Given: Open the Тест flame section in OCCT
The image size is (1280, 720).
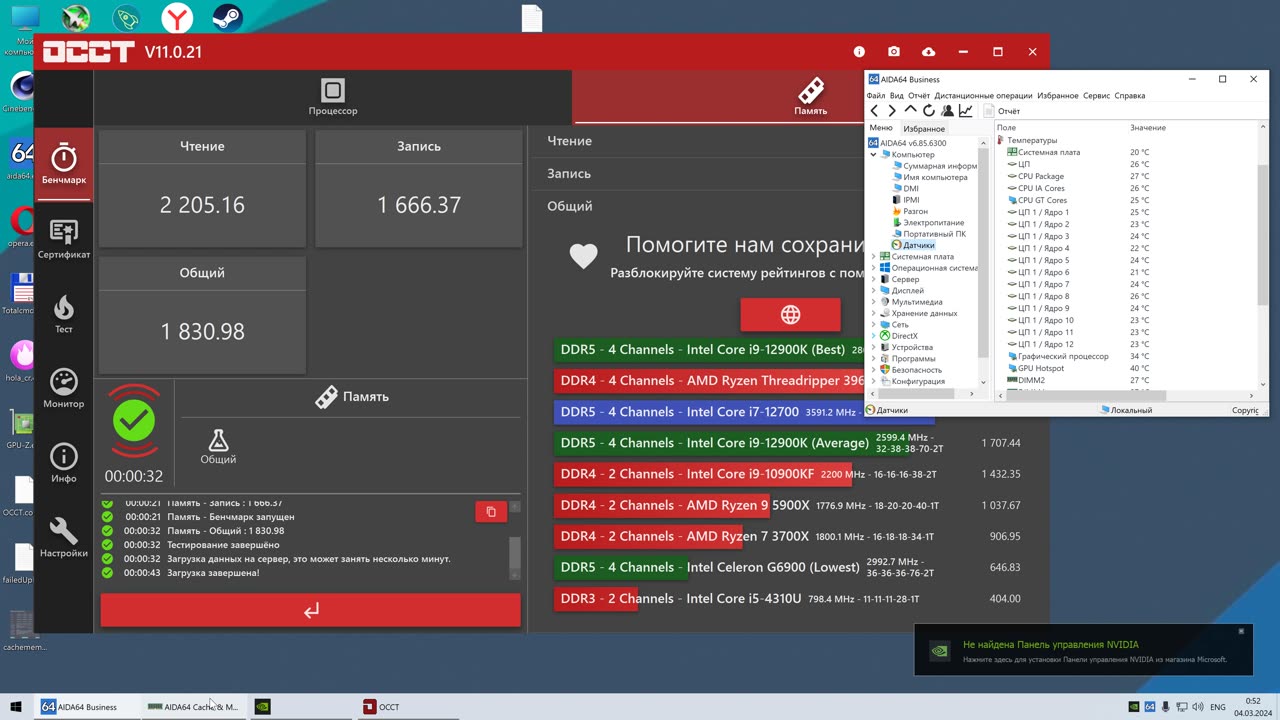Looking at the screenshot, I should point(64,314).
